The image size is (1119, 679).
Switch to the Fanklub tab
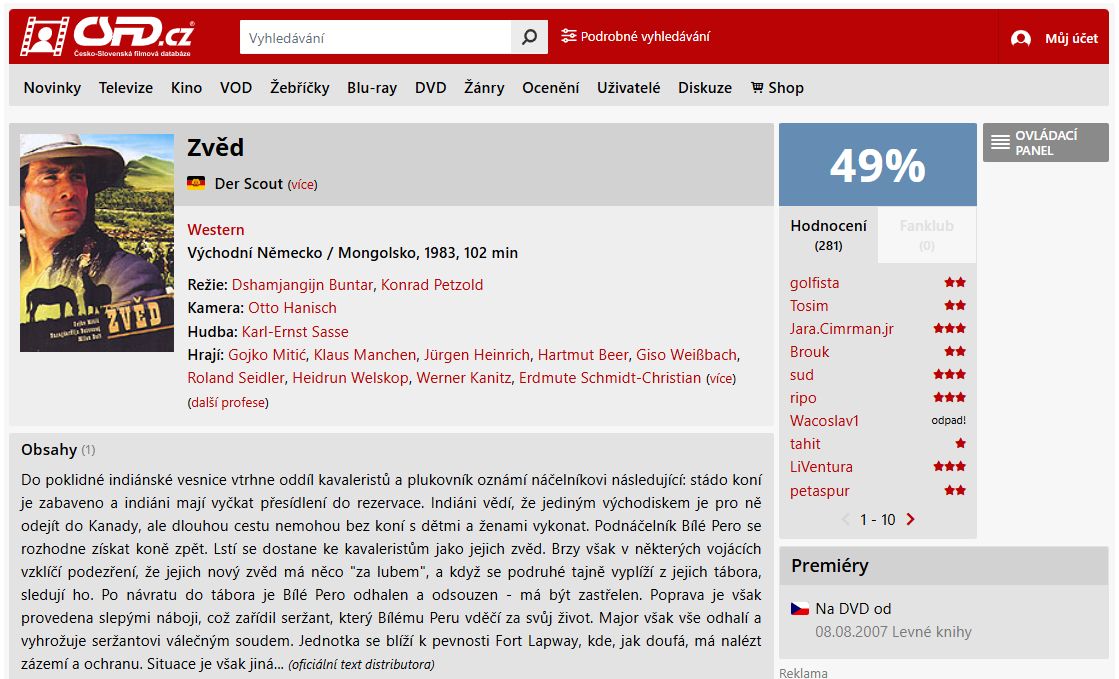coord(926,235)
